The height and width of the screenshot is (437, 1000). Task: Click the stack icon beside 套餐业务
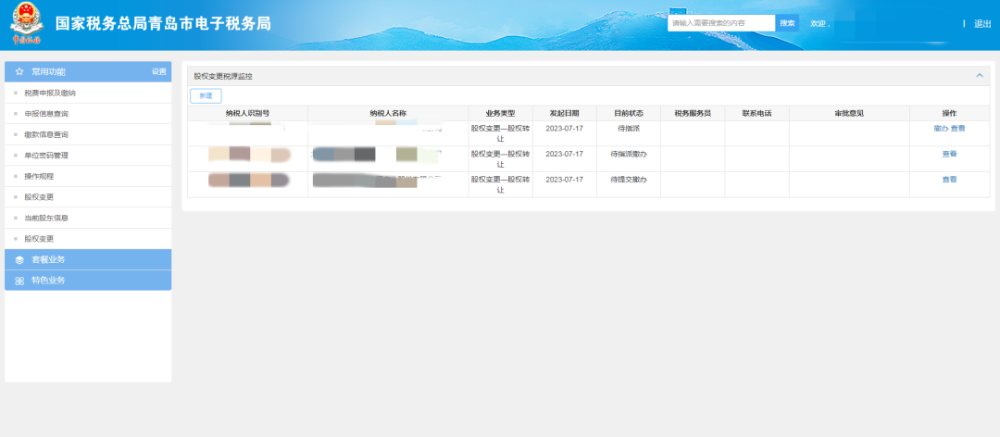click(x=19, y=260)
